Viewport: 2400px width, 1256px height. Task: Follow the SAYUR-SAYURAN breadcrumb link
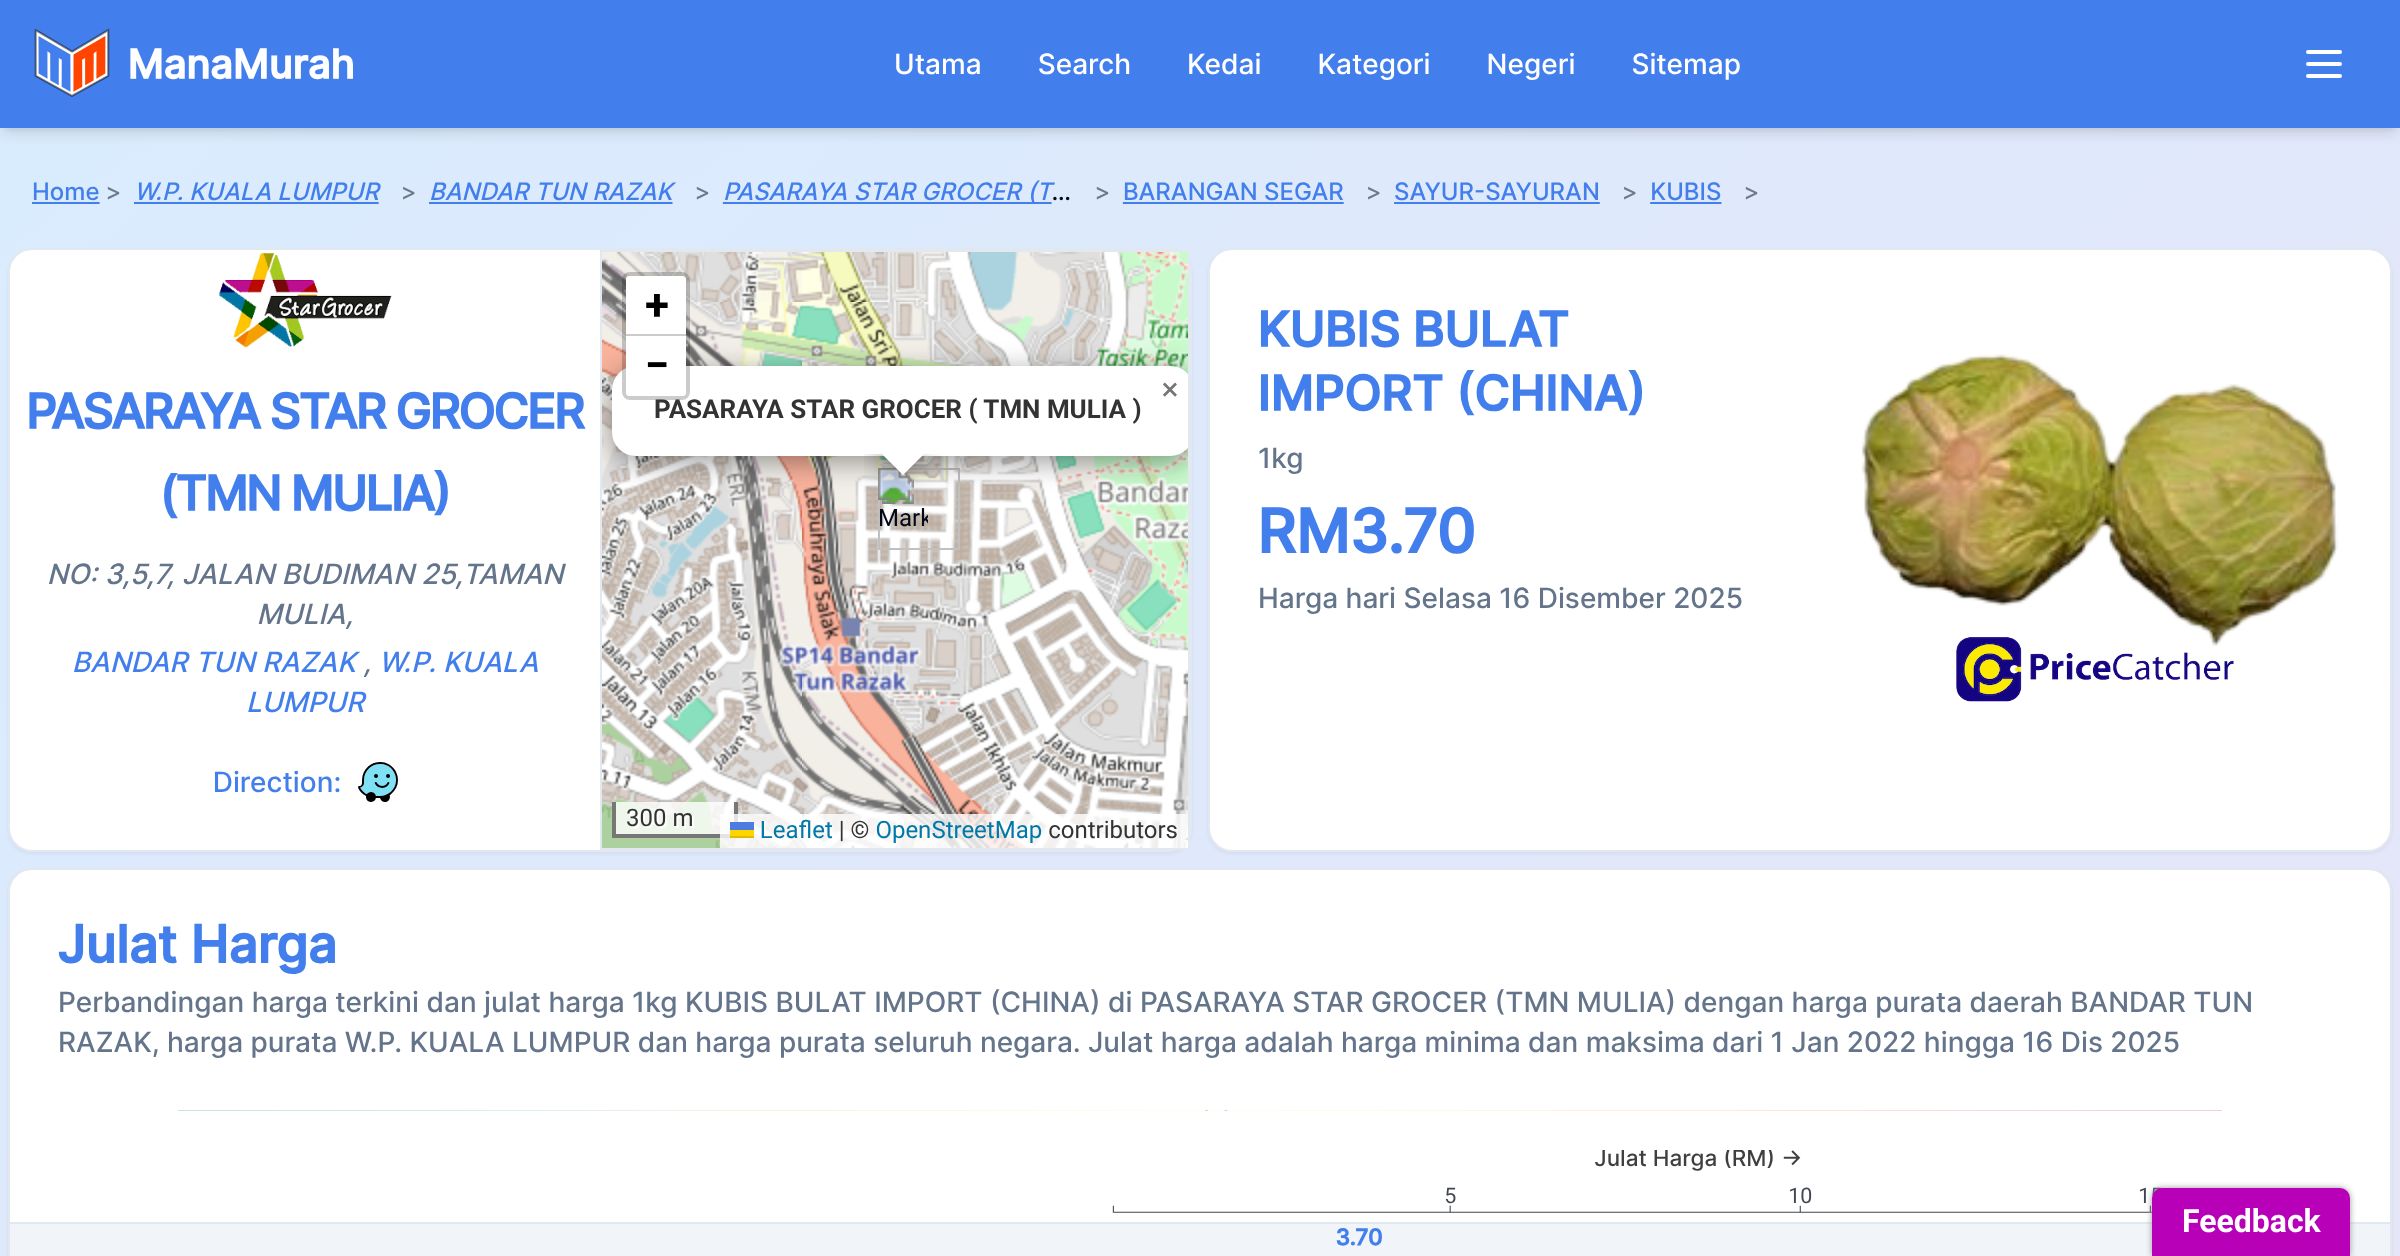pos(1496,191)
